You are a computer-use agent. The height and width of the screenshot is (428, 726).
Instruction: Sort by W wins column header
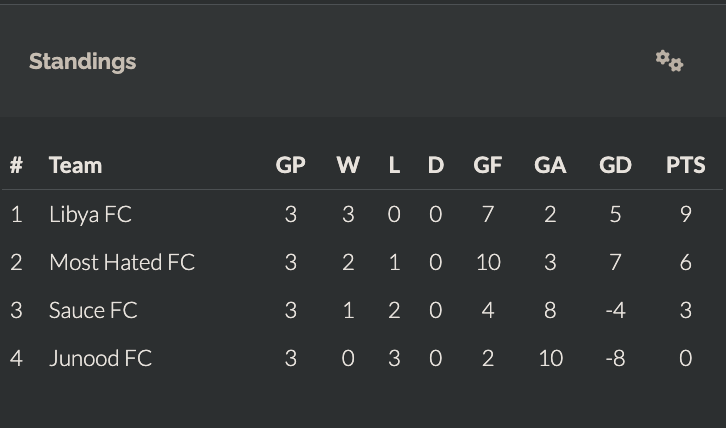click(348, 165)
